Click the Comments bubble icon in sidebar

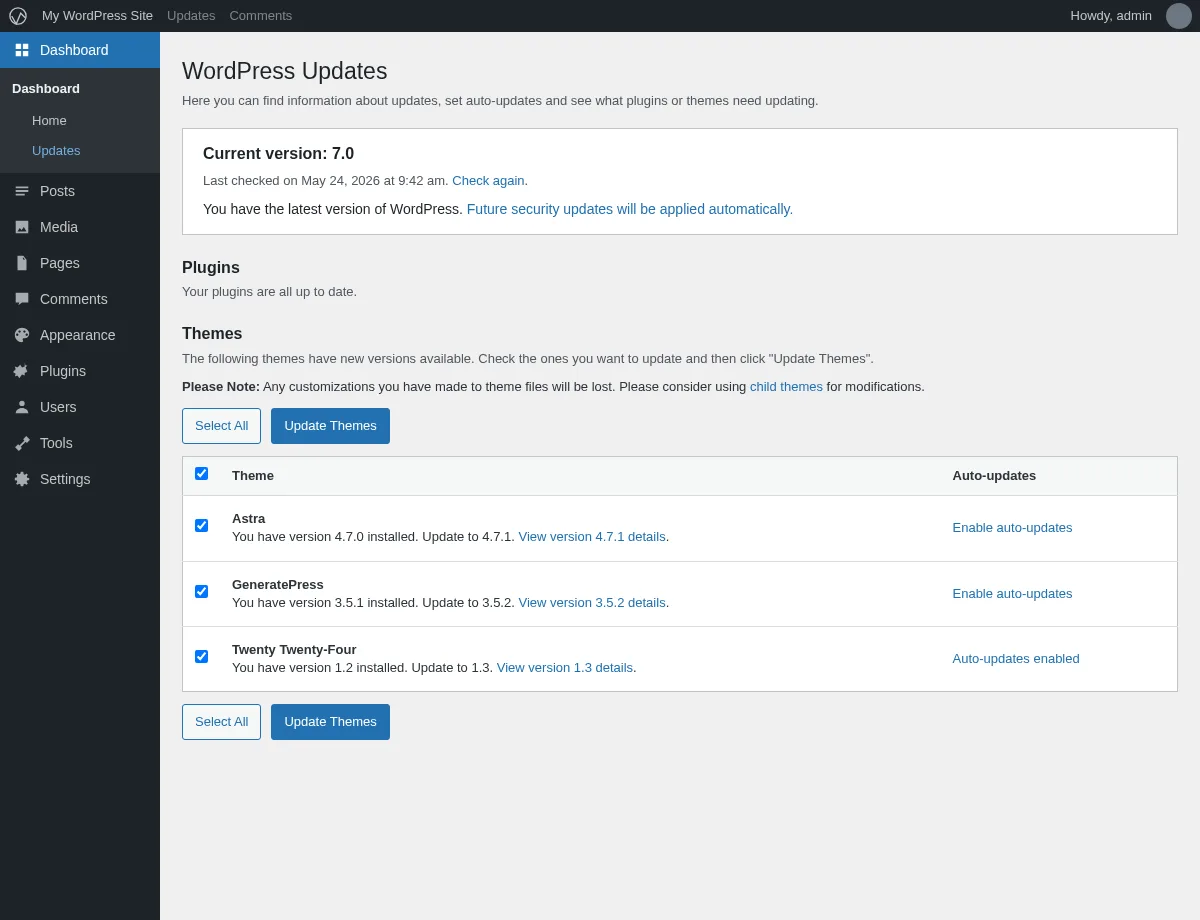point(22,299)
